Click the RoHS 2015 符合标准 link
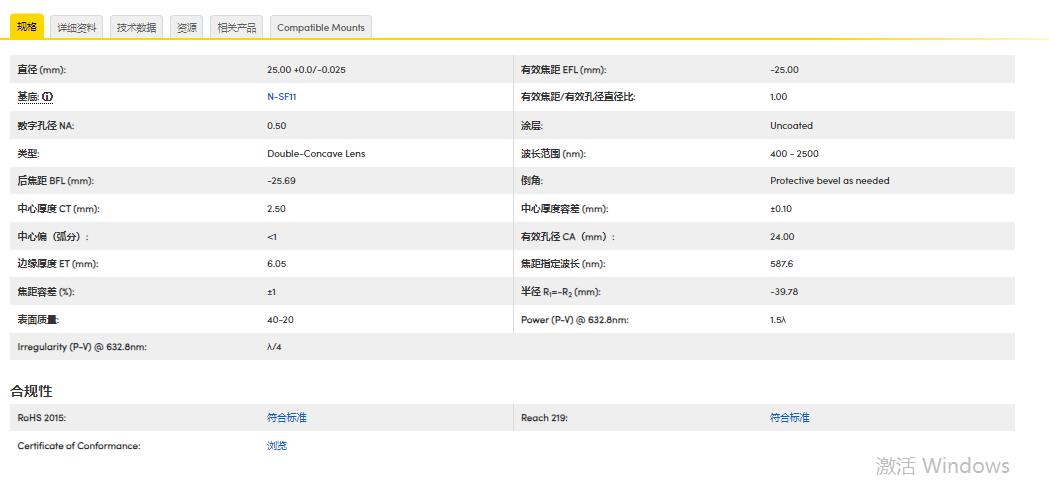The image size is (1049, 482). coord(287,418)
